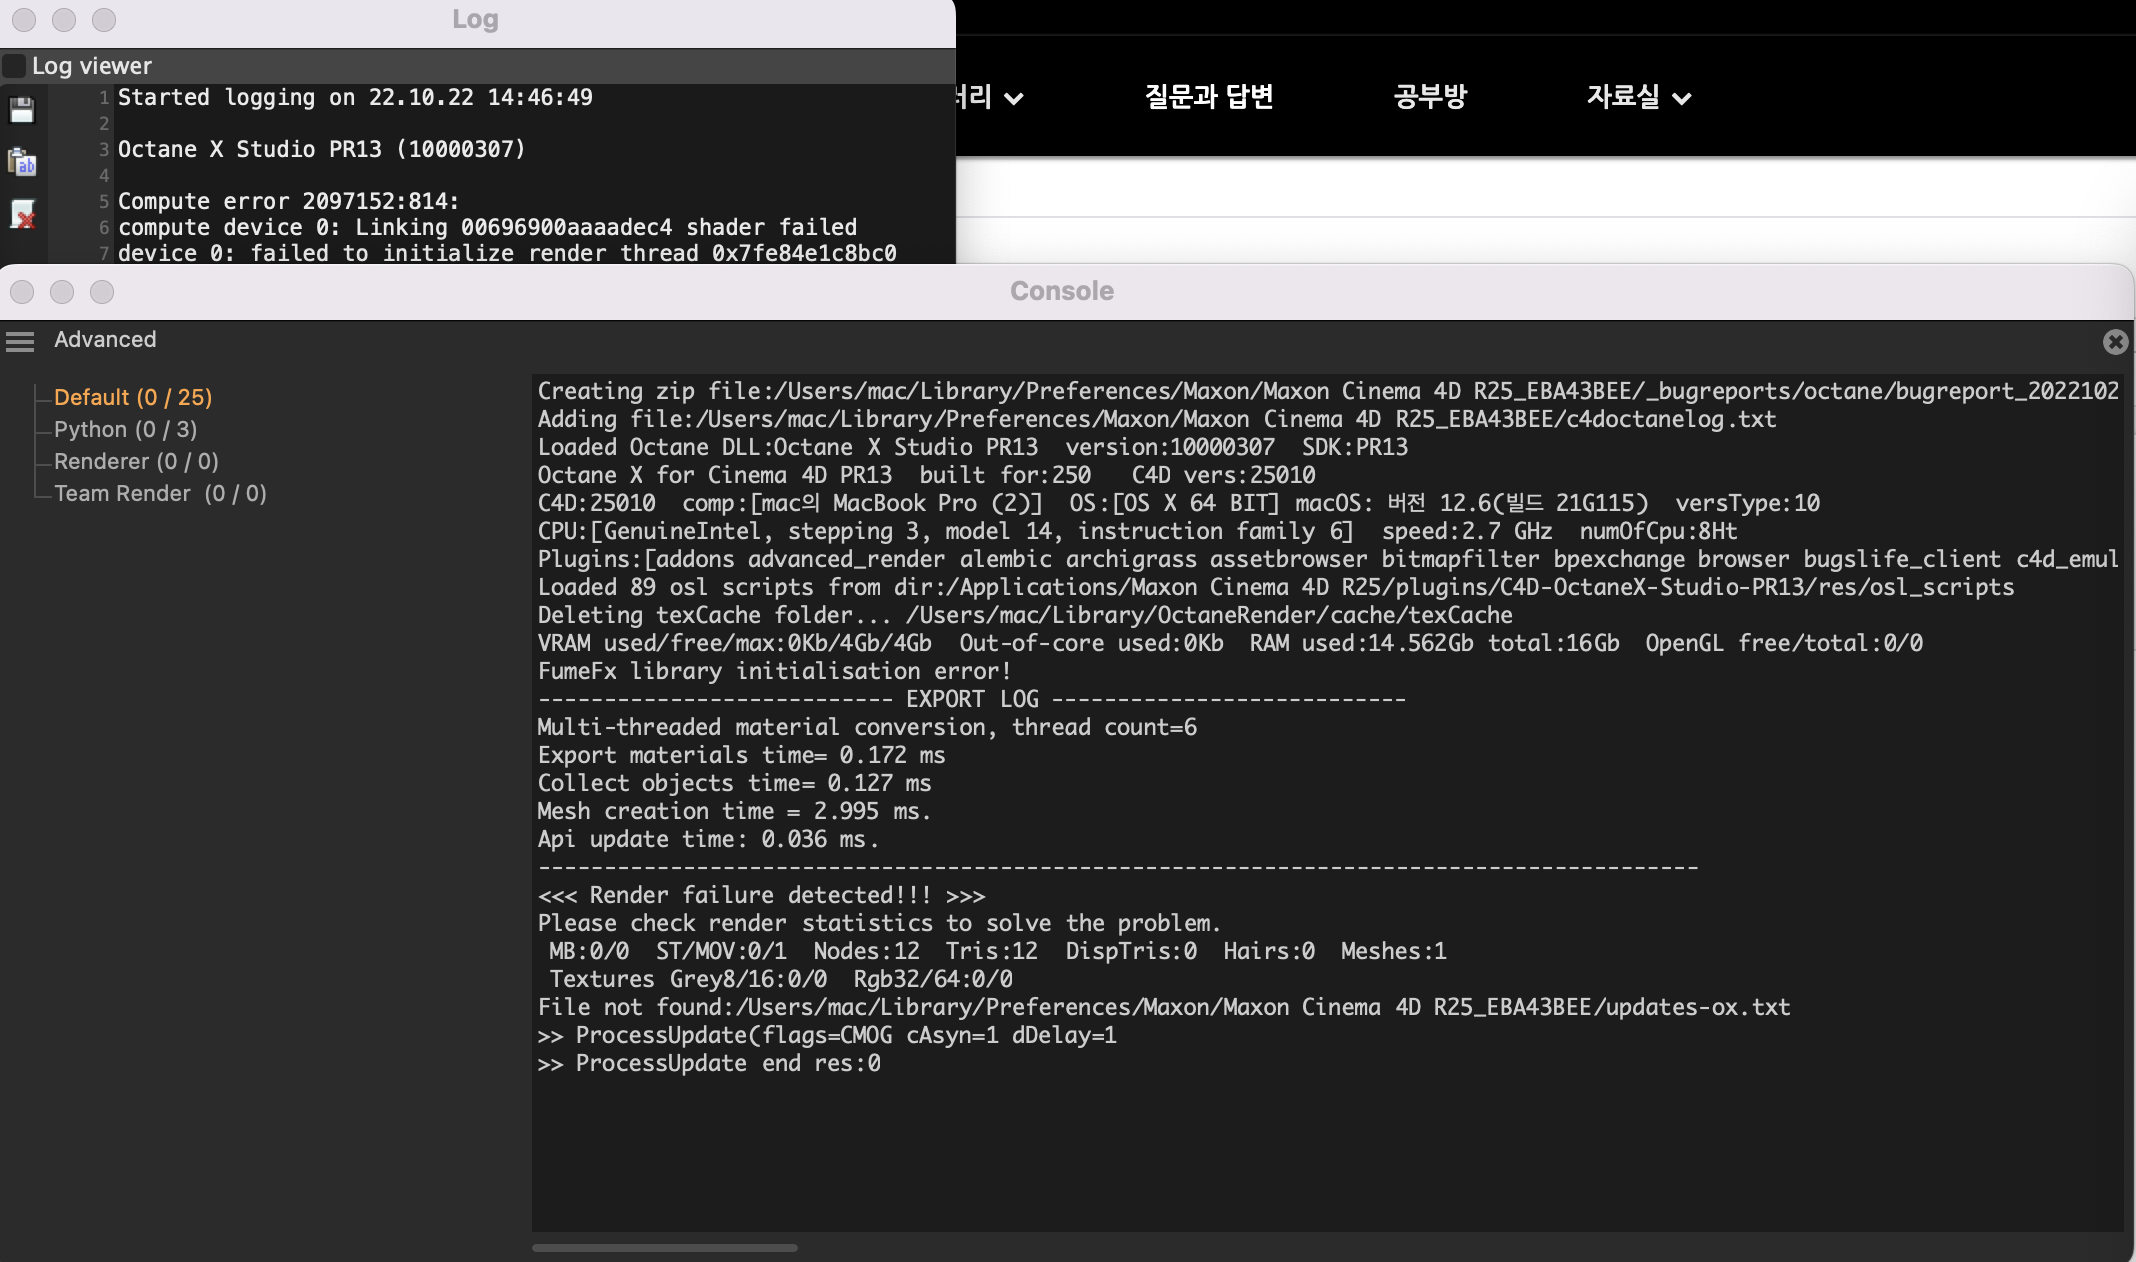Close the Console window
2136x1262 pixels.
coord(22,292)
